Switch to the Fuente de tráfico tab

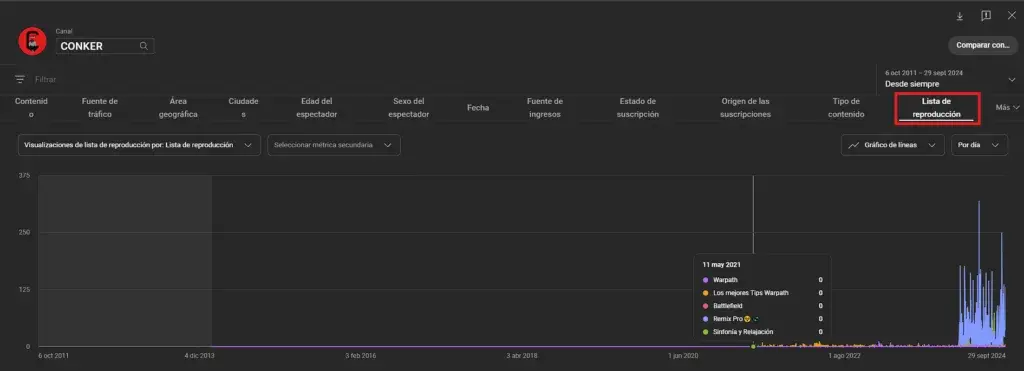(x=100, y=108)
